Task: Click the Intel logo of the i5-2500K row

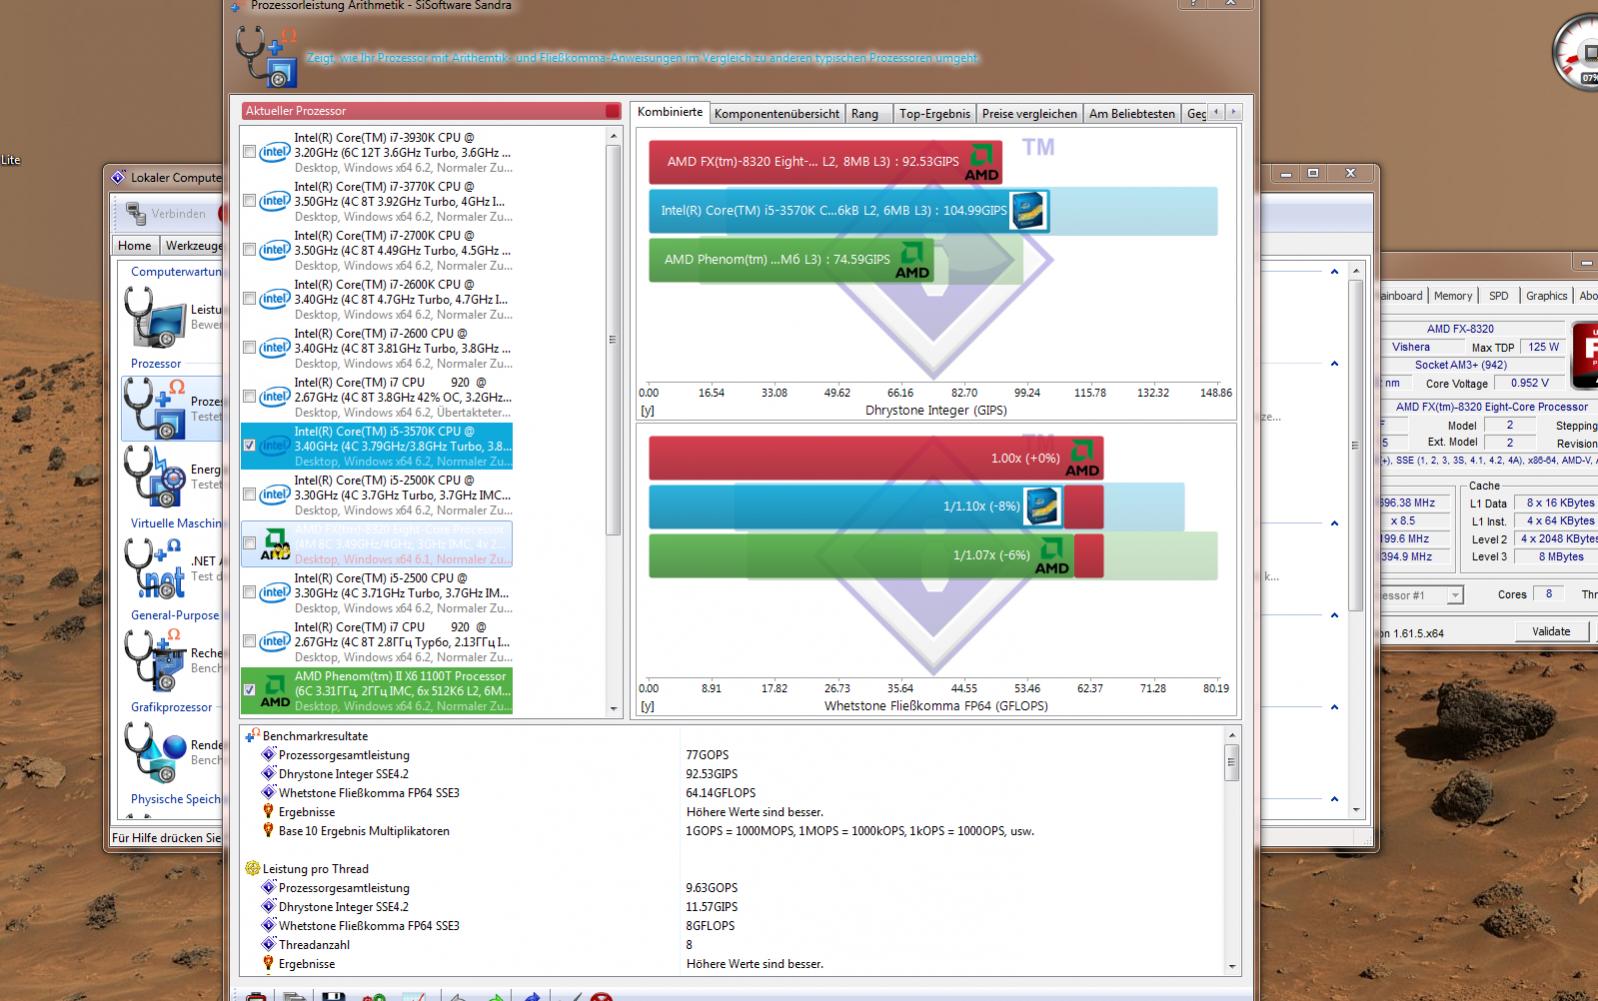Action: click(274, 495)
